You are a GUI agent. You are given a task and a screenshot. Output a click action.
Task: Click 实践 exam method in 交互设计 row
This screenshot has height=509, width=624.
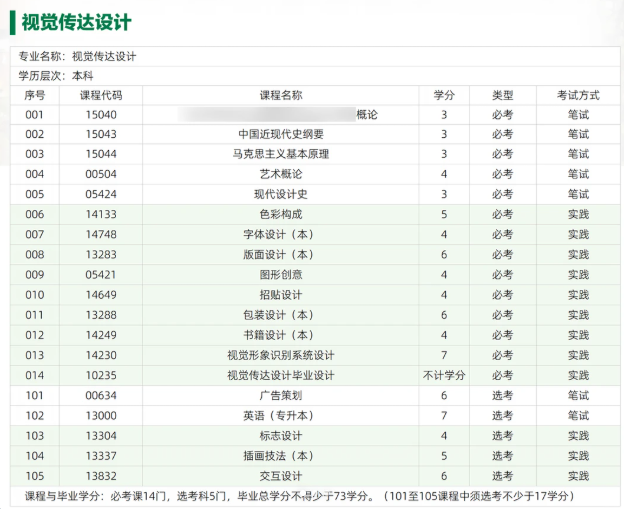pyautogui.click(x=578, y=476)
